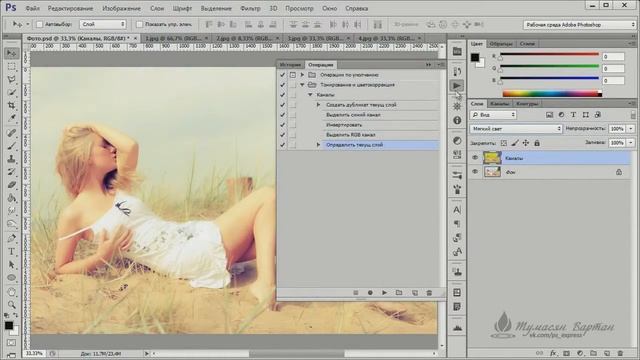Viewport: 640px width, 360px height.
Task: Open the Слой auto-select dropdown
Action: 102,24
